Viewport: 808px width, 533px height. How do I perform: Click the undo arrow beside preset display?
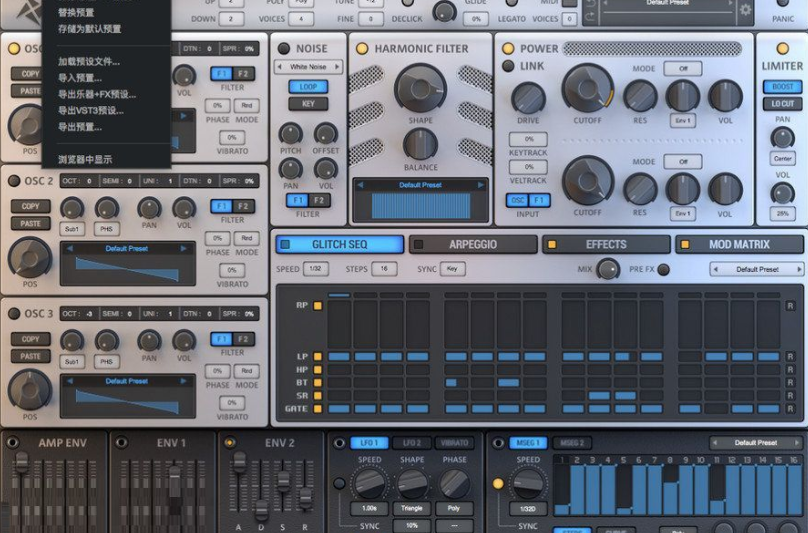point(589,4)
